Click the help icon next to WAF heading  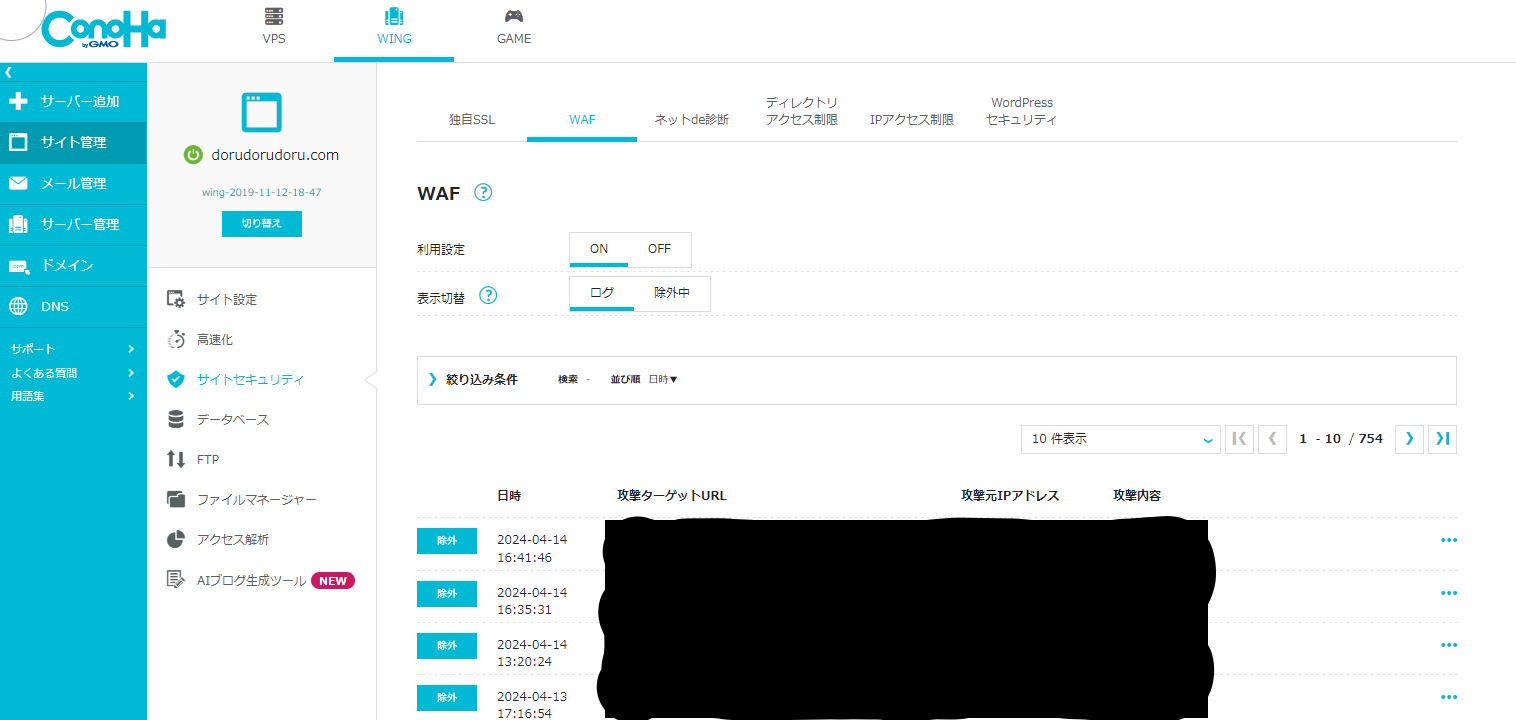coord(483,193)
